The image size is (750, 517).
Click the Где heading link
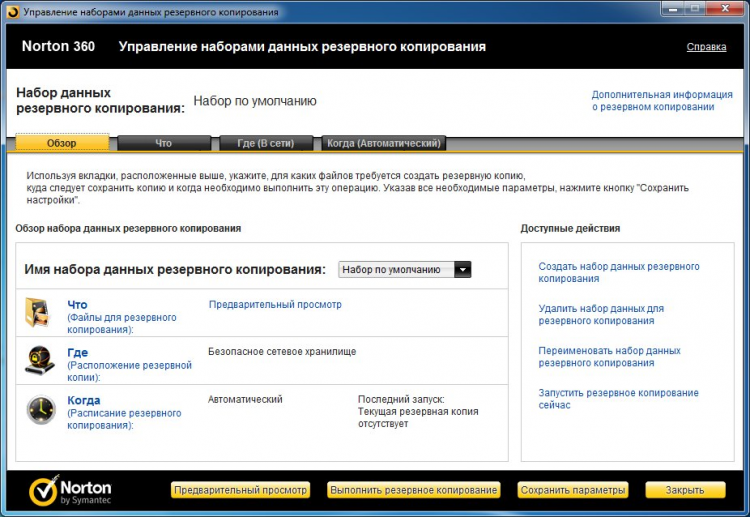point(77,352)
